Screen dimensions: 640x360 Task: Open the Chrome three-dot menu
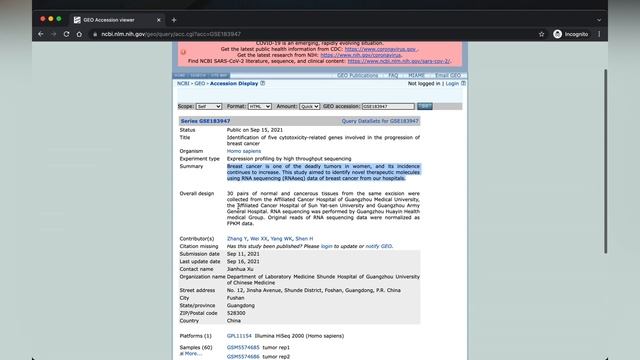[599, 34]
